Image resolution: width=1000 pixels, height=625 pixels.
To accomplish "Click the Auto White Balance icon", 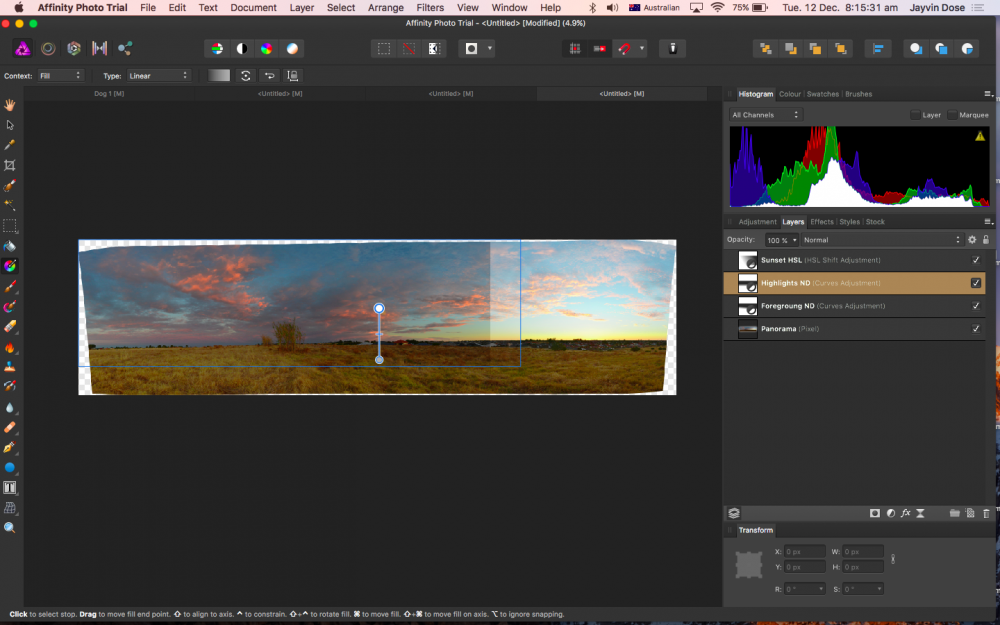I will coord(292,48).
